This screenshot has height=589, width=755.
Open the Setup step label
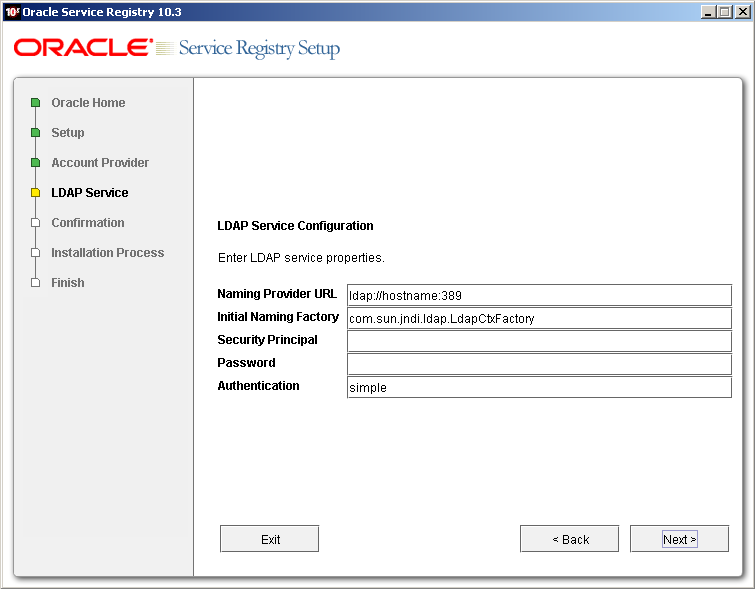[68, 132]
